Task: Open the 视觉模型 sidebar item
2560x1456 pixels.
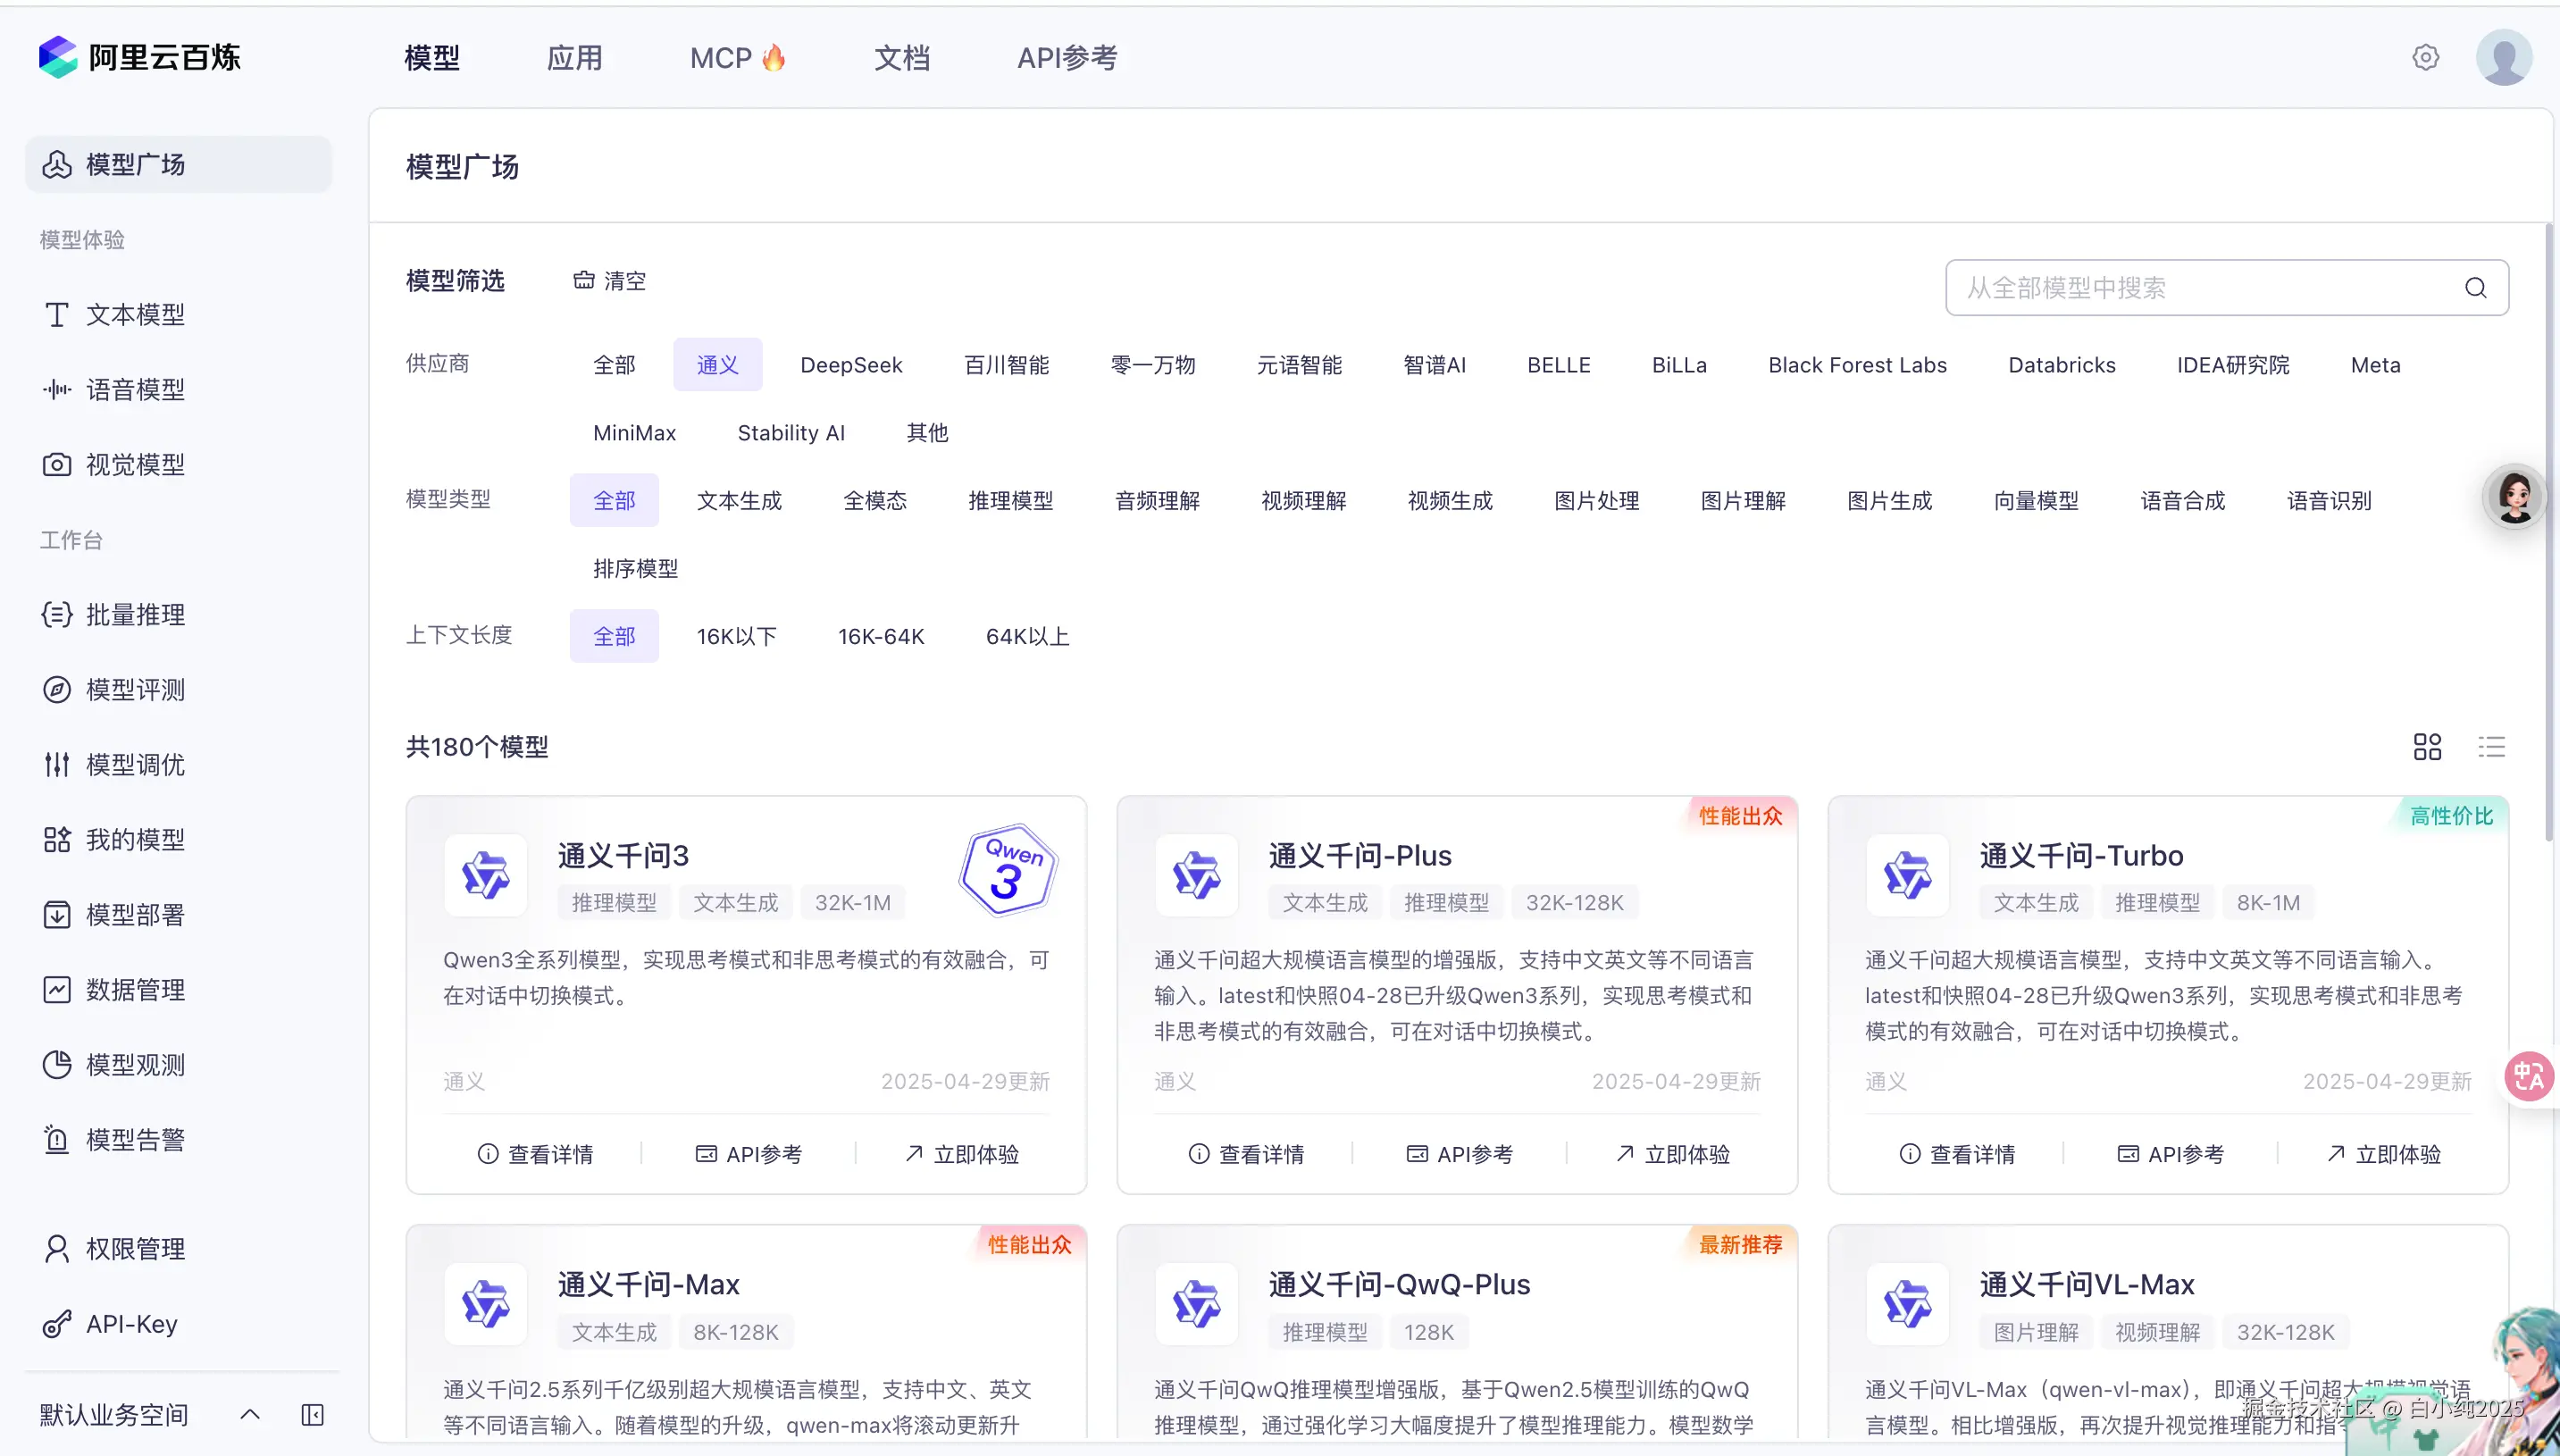Action: 178,465
